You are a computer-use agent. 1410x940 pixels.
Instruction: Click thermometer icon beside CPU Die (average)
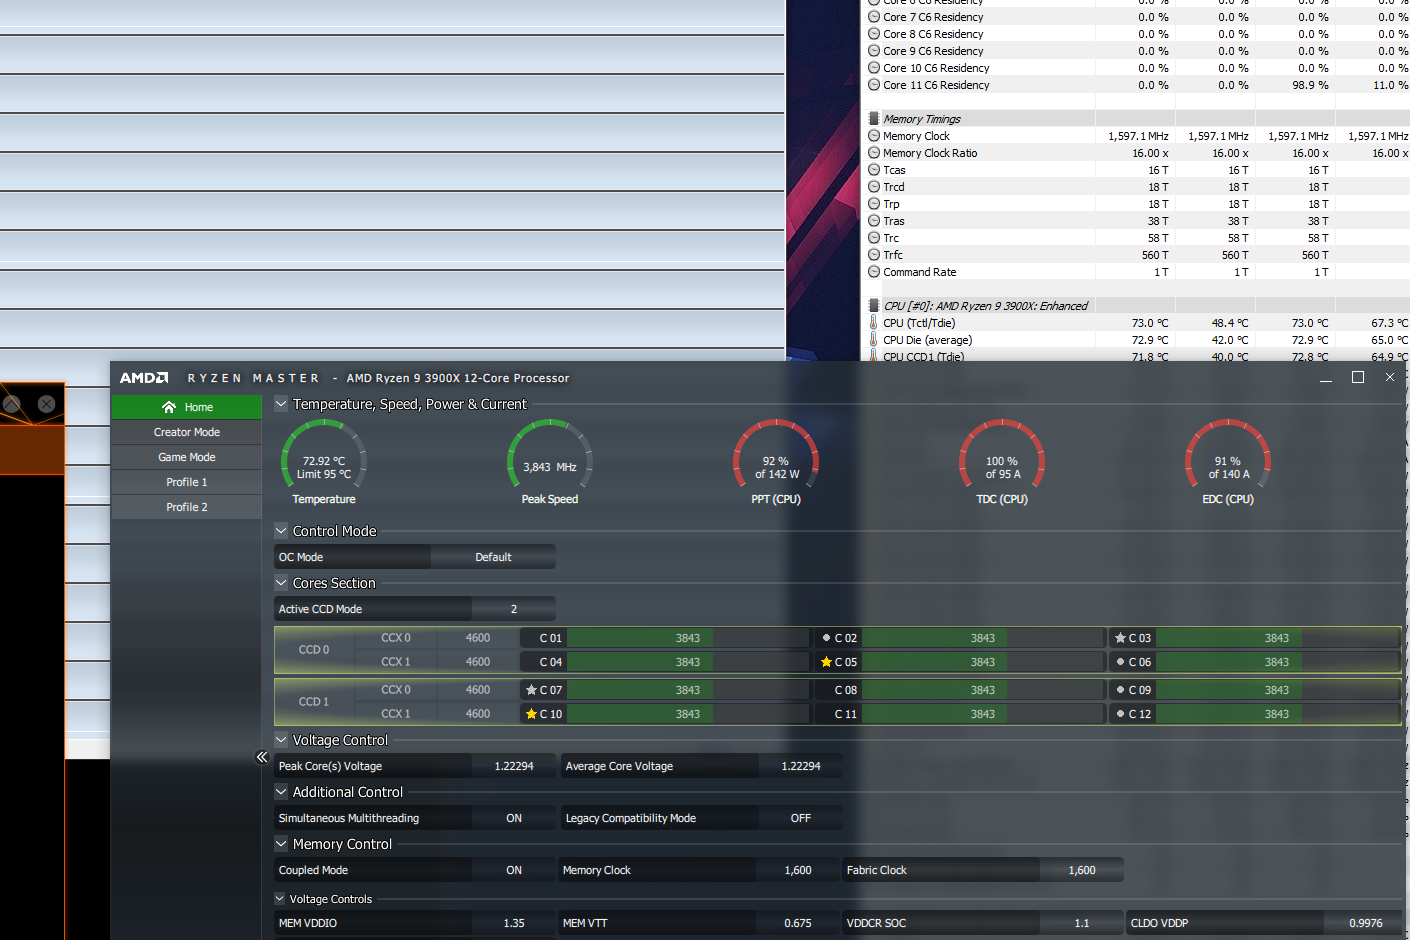[x=874, y=340]
